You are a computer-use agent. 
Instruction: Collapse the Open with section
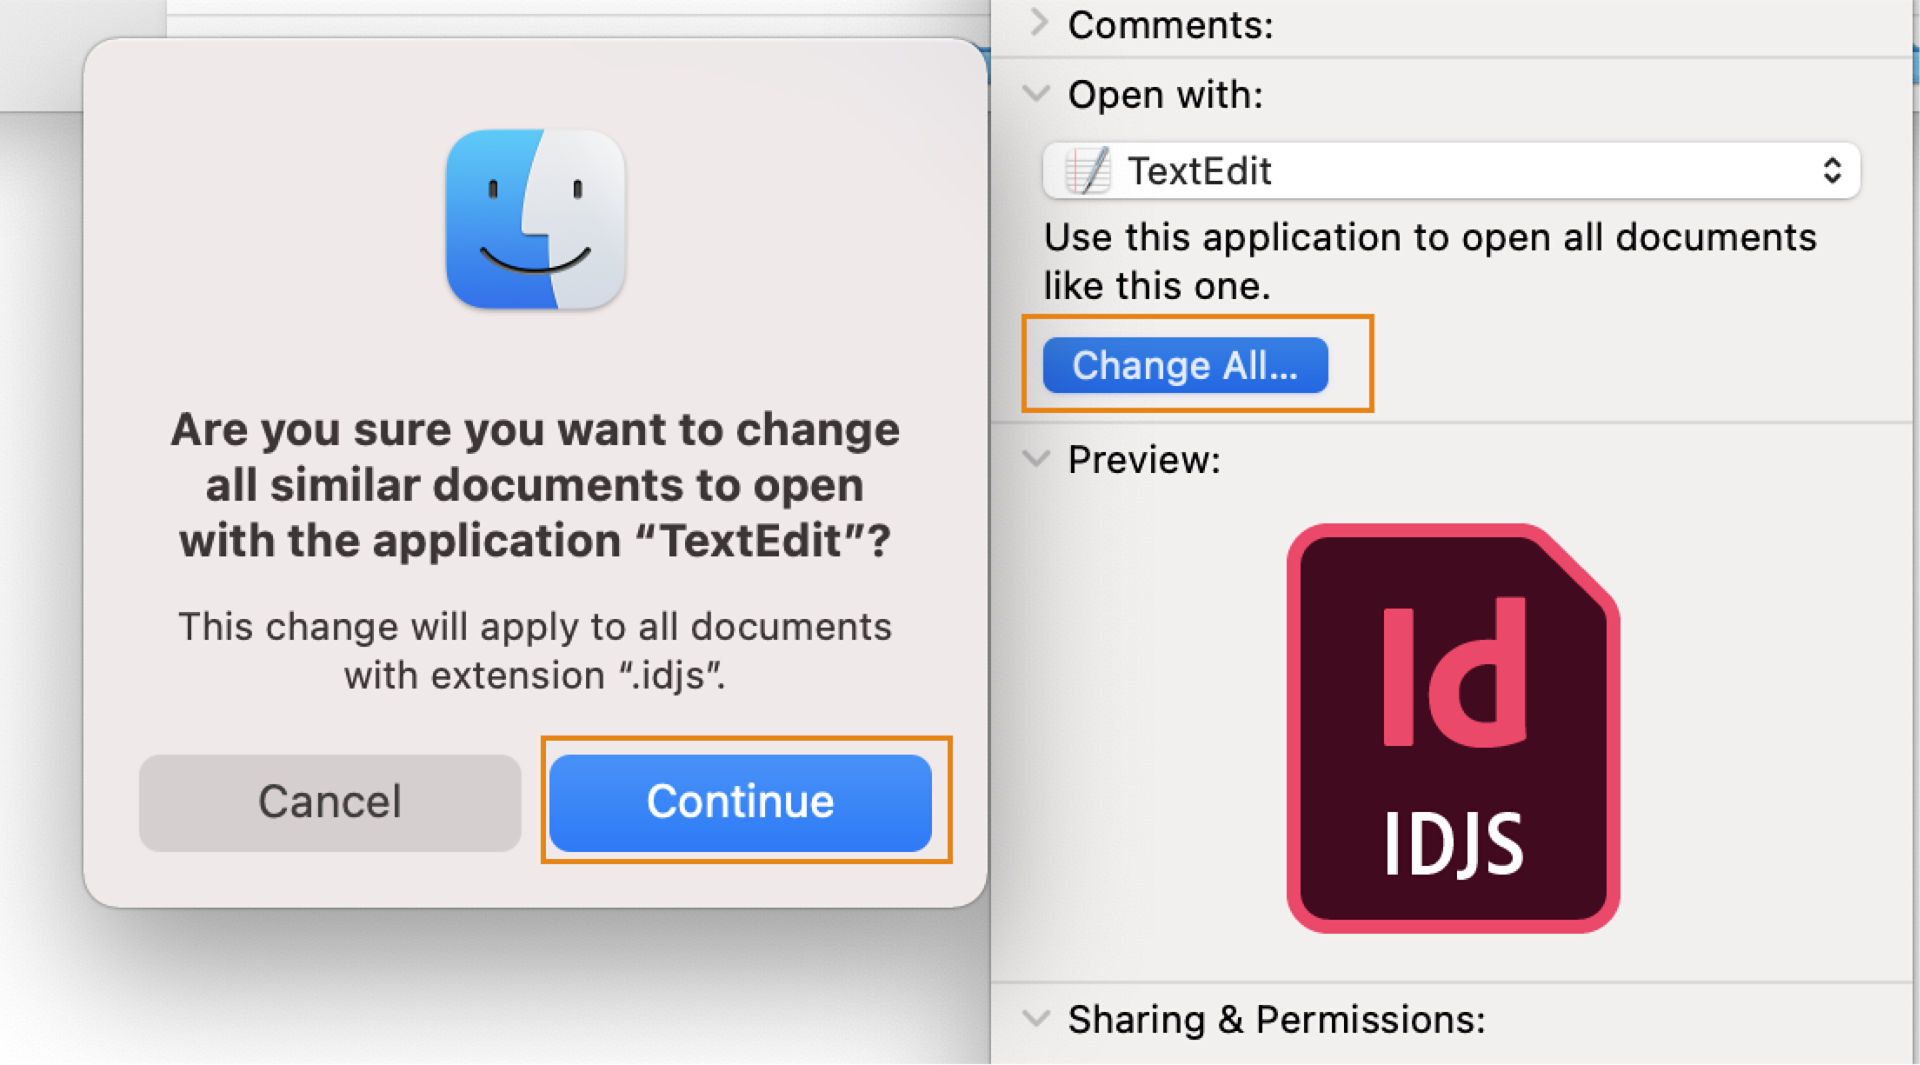[1037, 94]
